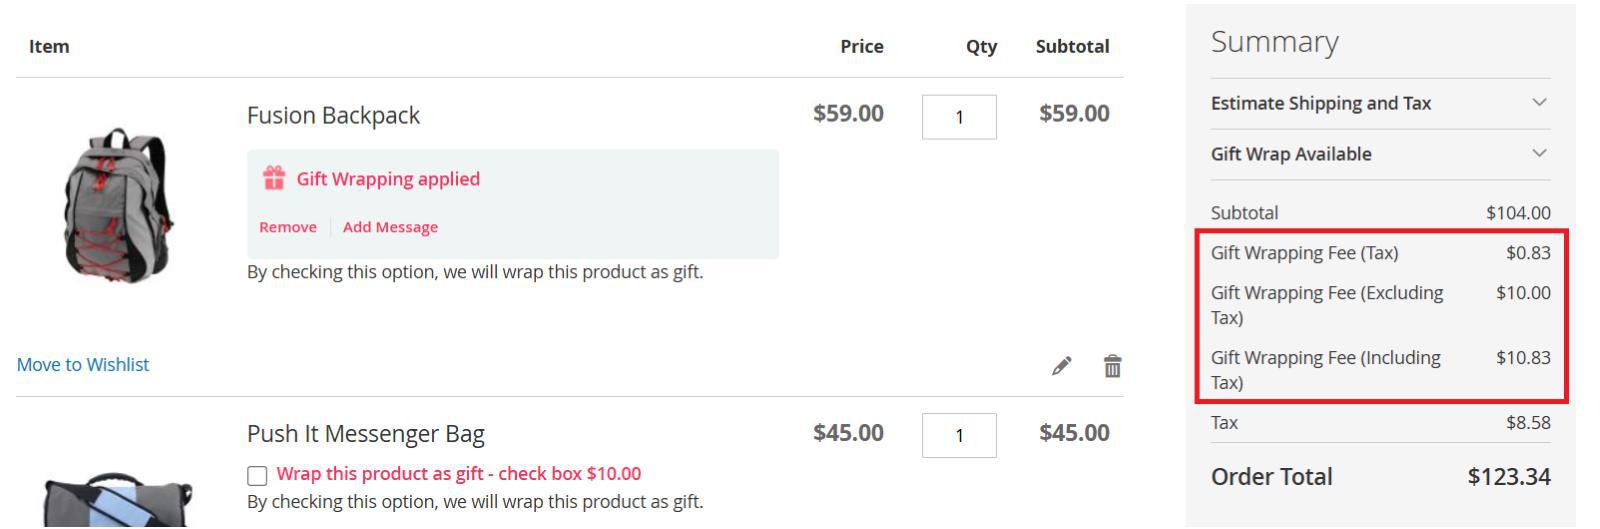Screen dimensions: 1600x529
Task: Tick the wrap this product as gift checkbox
Action: tap(257, 475)
